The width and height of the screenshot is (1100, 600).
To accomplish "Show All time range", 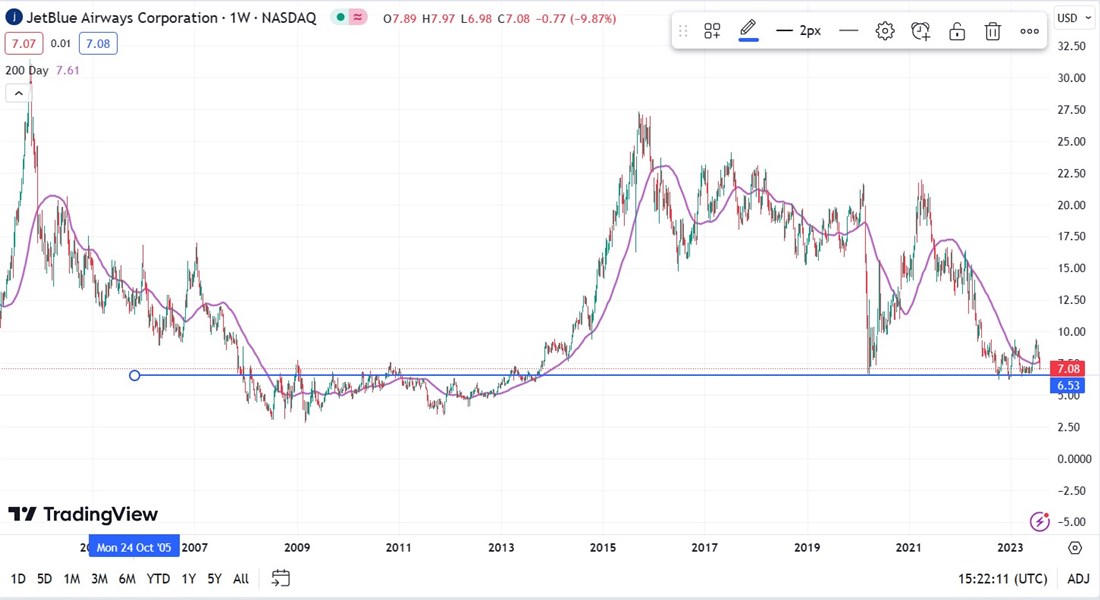I will point(241,579).
